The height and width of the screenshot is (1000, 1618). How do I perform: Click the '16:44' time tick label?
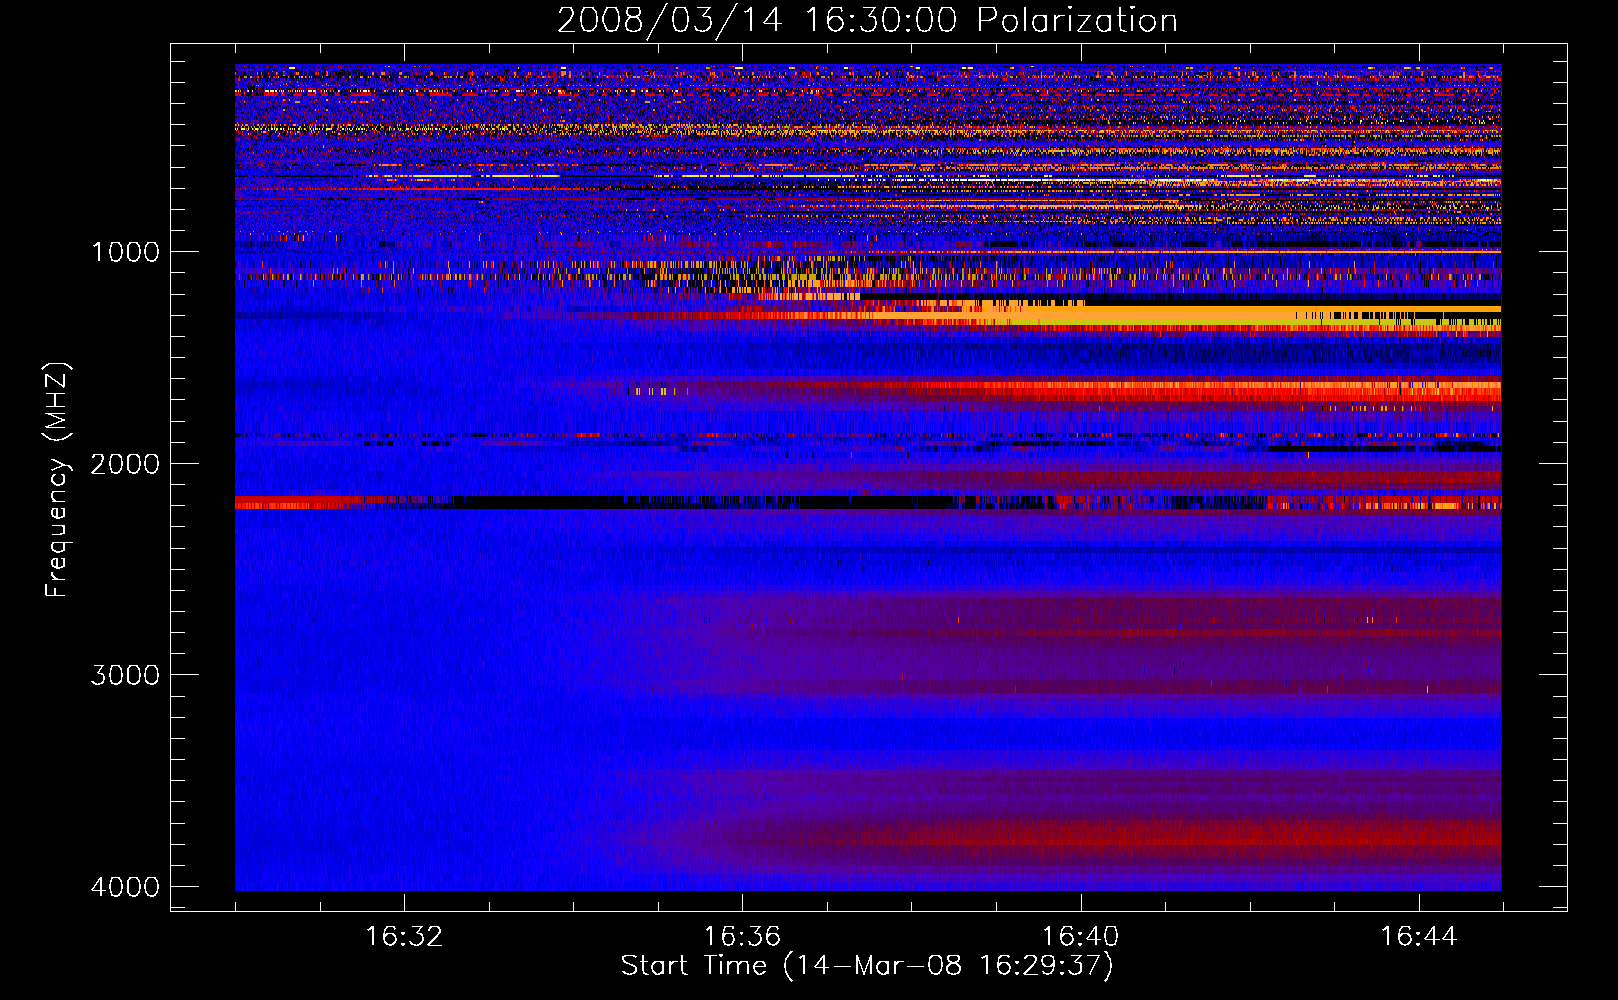tap(1419, 937)
